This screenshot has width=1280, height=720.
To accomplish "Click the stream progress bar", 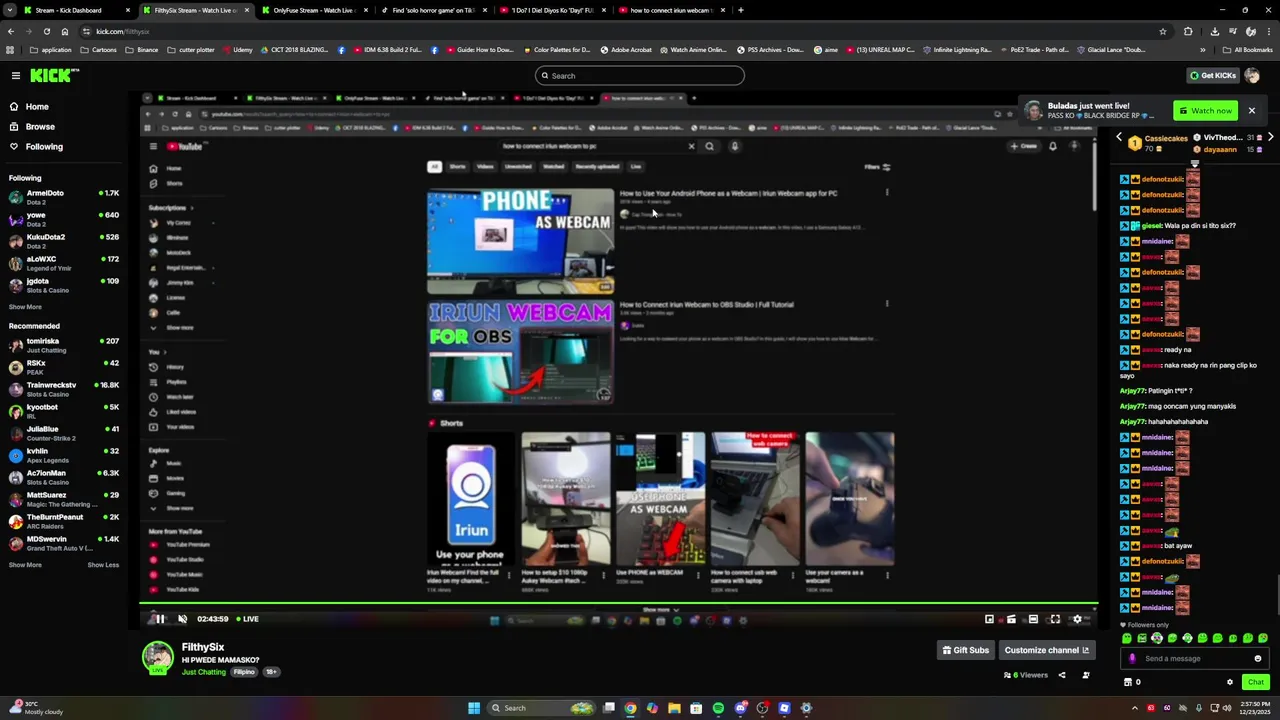I will coord(619,604).
